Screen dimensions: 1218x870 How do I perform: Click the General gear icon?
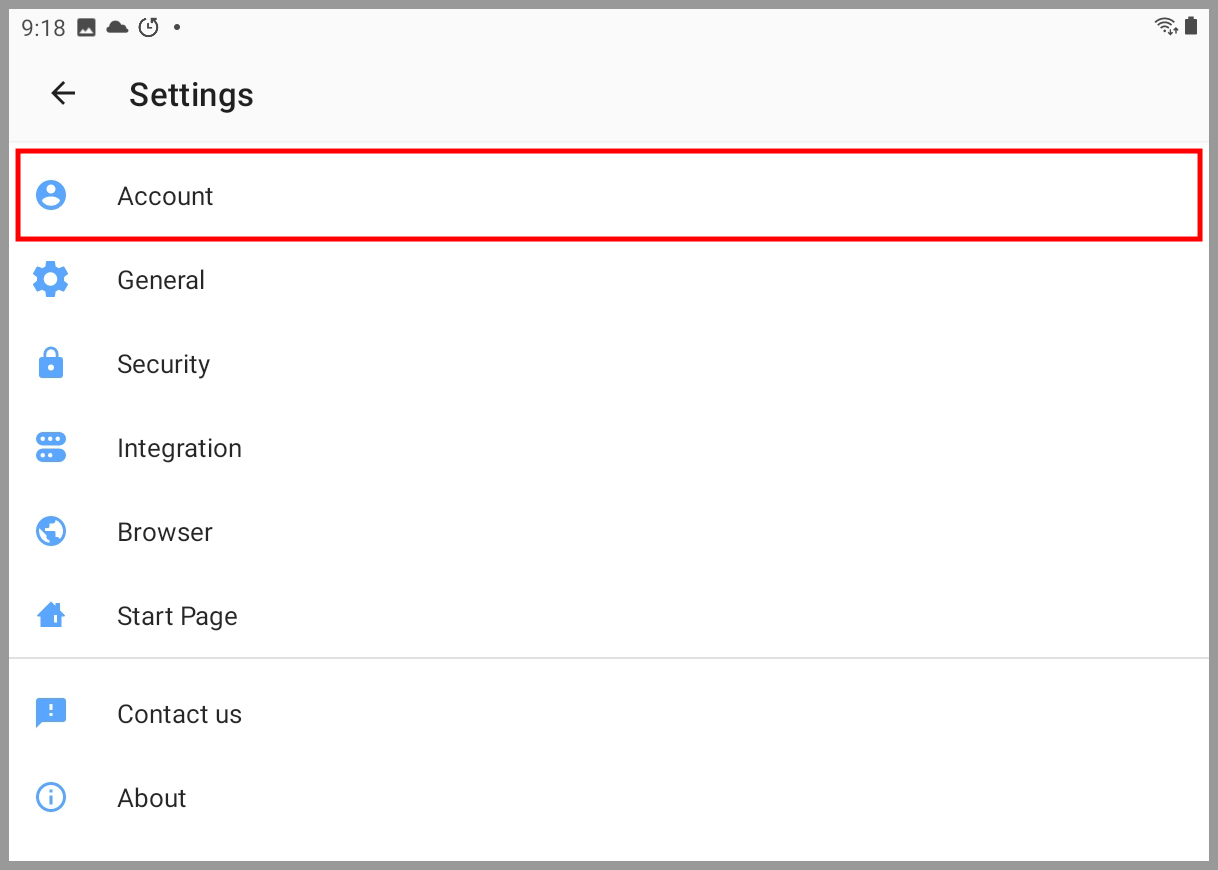[51, 279]
